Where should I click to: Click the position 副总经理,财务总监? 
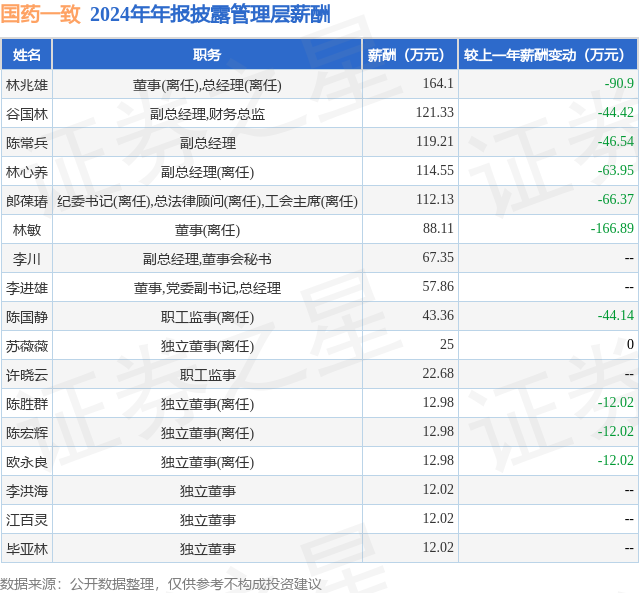tap(207, 114)
